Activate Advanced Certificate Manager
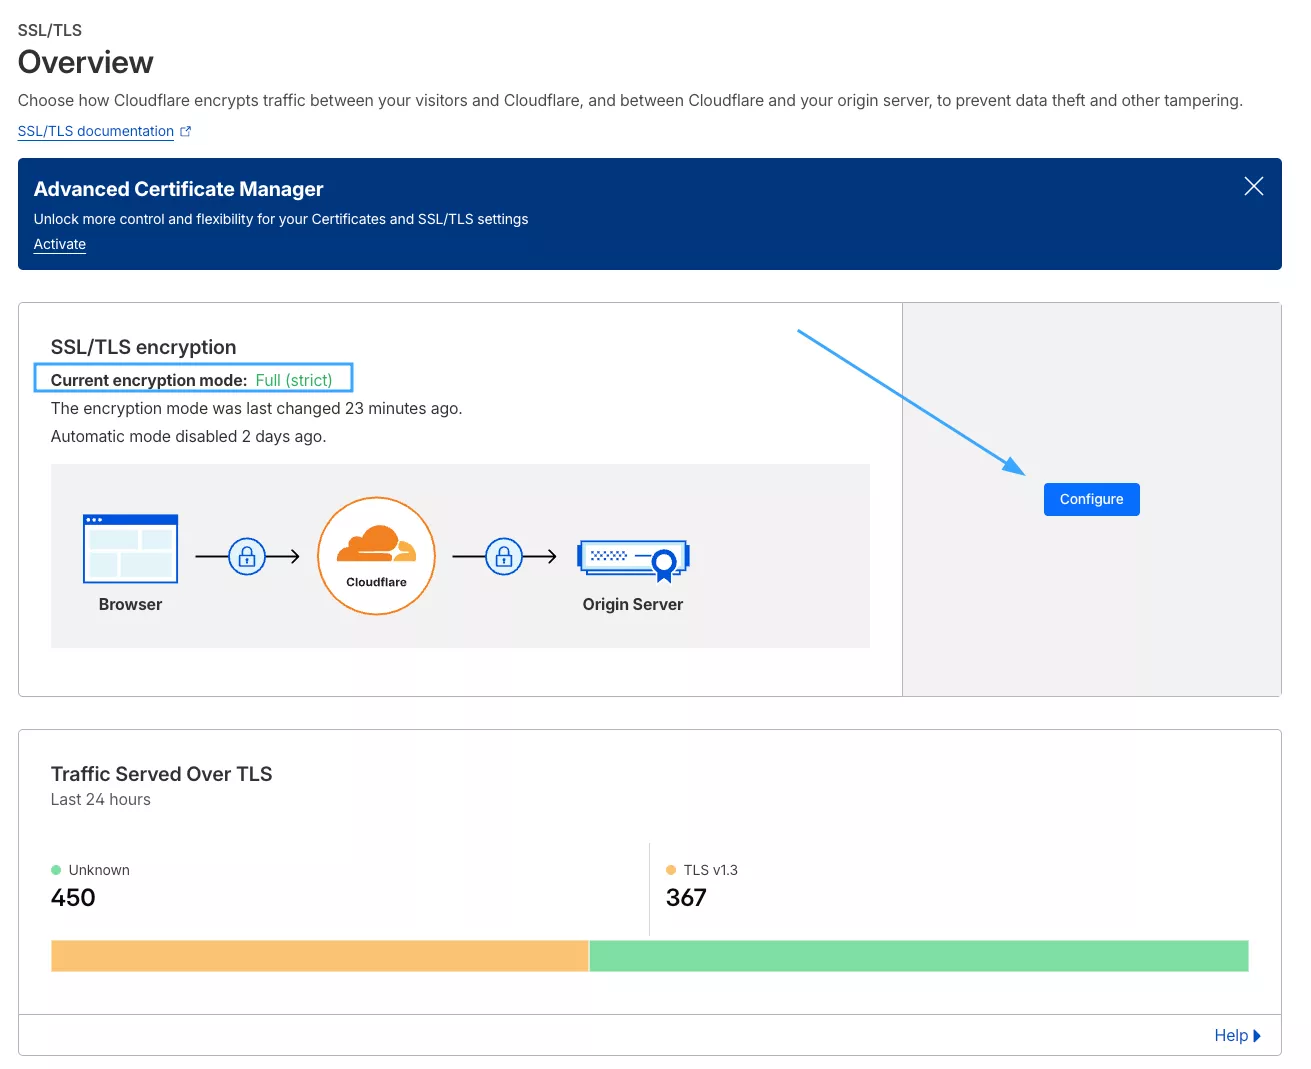This screenshot has width=1311, height=1069. coord(59,244)
